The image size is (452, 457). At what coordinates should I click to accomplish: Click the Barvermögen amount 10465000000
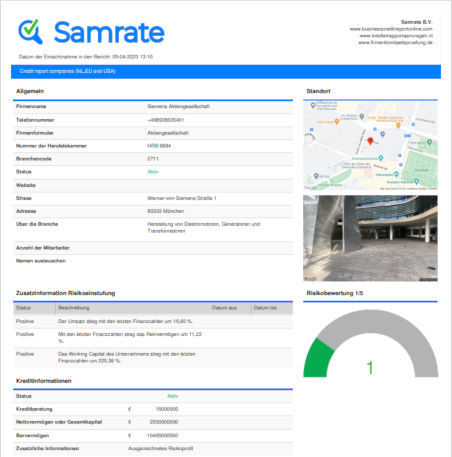coord(163,435)
